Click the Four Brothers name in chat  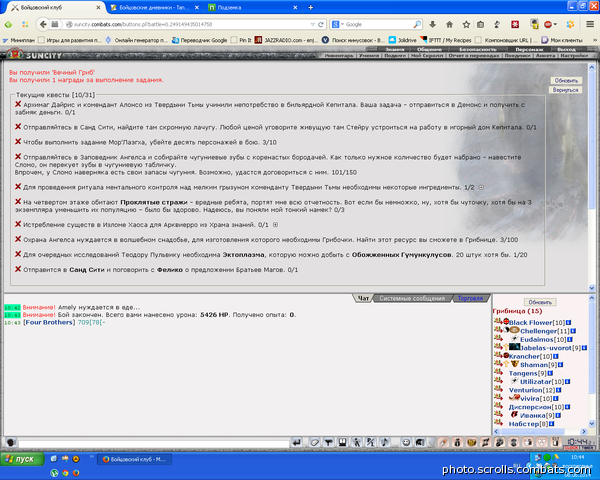(49, 322)
